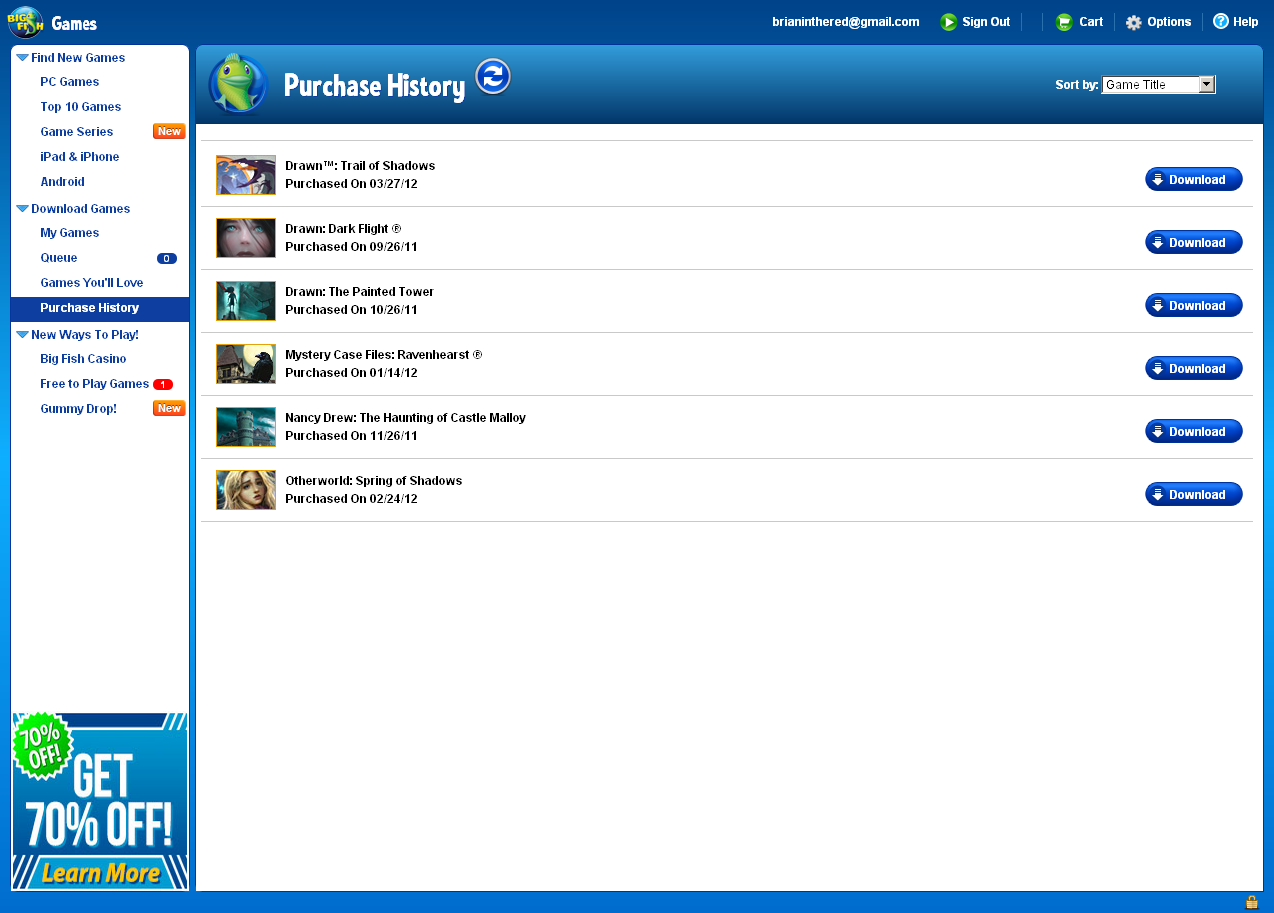Click the Mystery Case Files: Ravenhearst ® title
The height and width of the screenshot is (913, 1274).
pyautogui.click(x=384, y=355)
